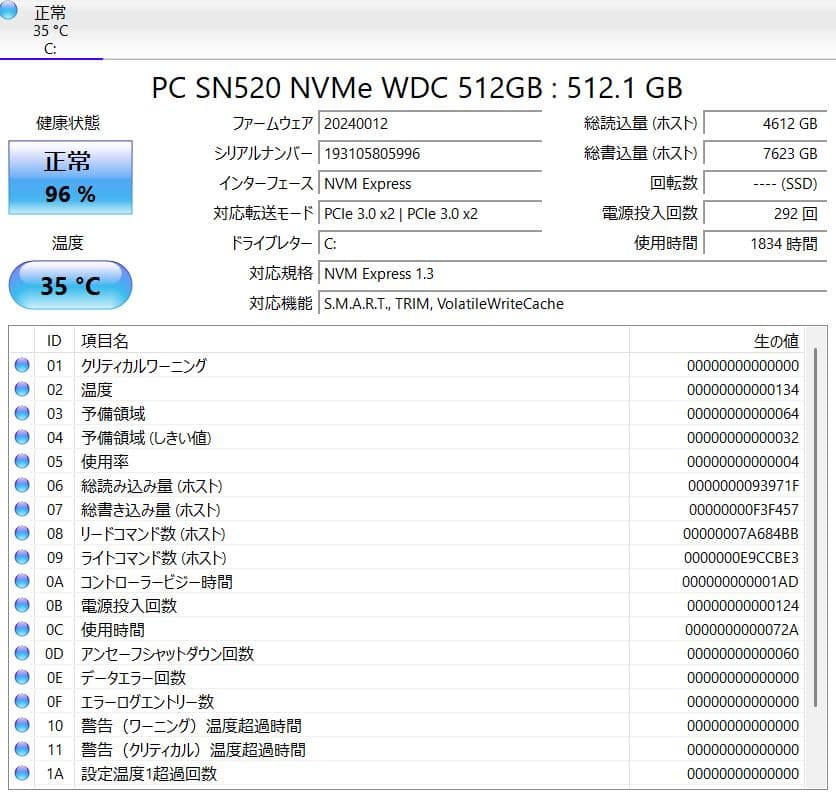Click the standard field NVM Express 1.3

573,274
